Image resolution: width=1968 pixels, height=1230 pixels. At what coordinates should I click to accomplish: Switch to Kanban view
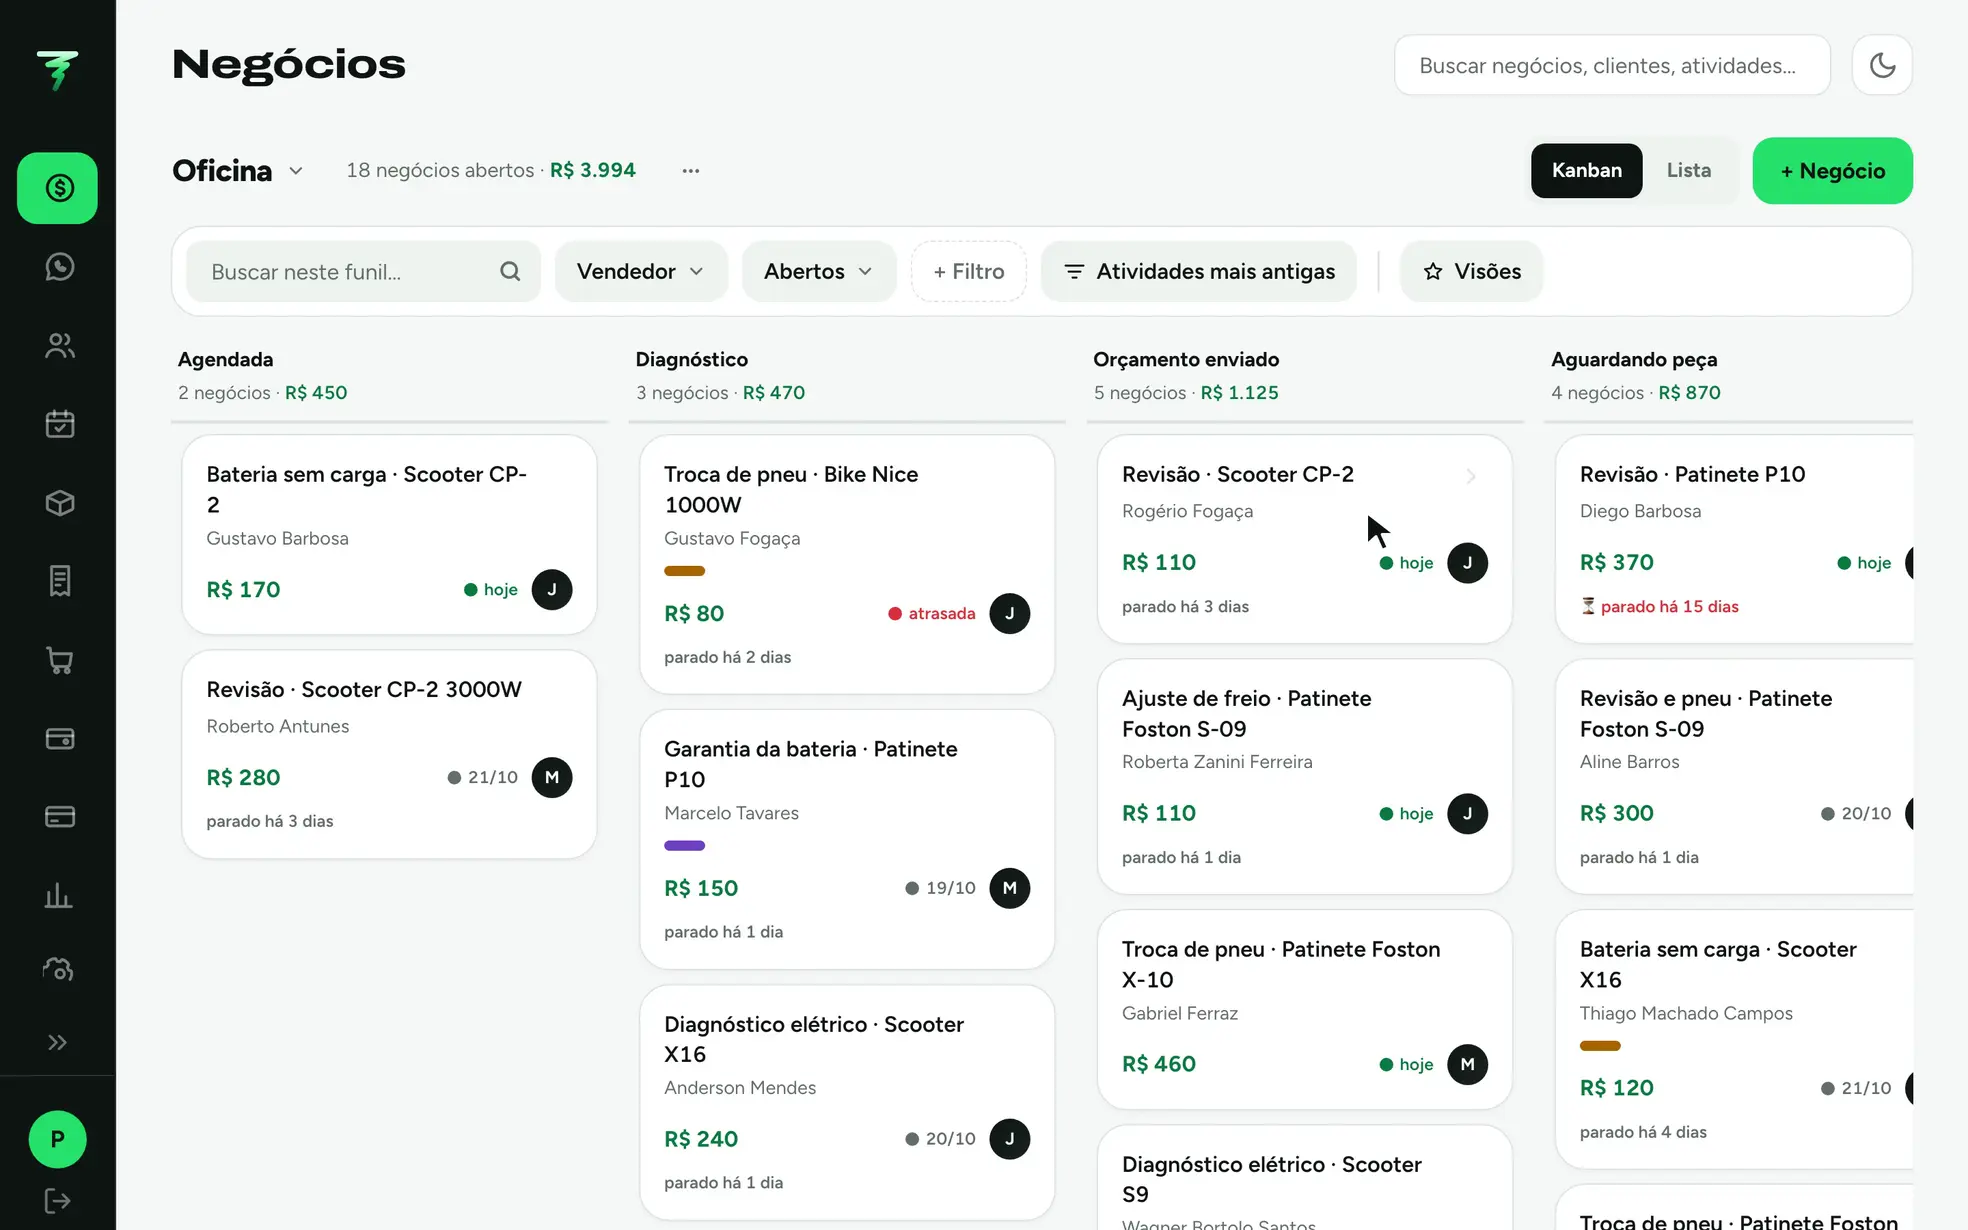(1587, 171)
